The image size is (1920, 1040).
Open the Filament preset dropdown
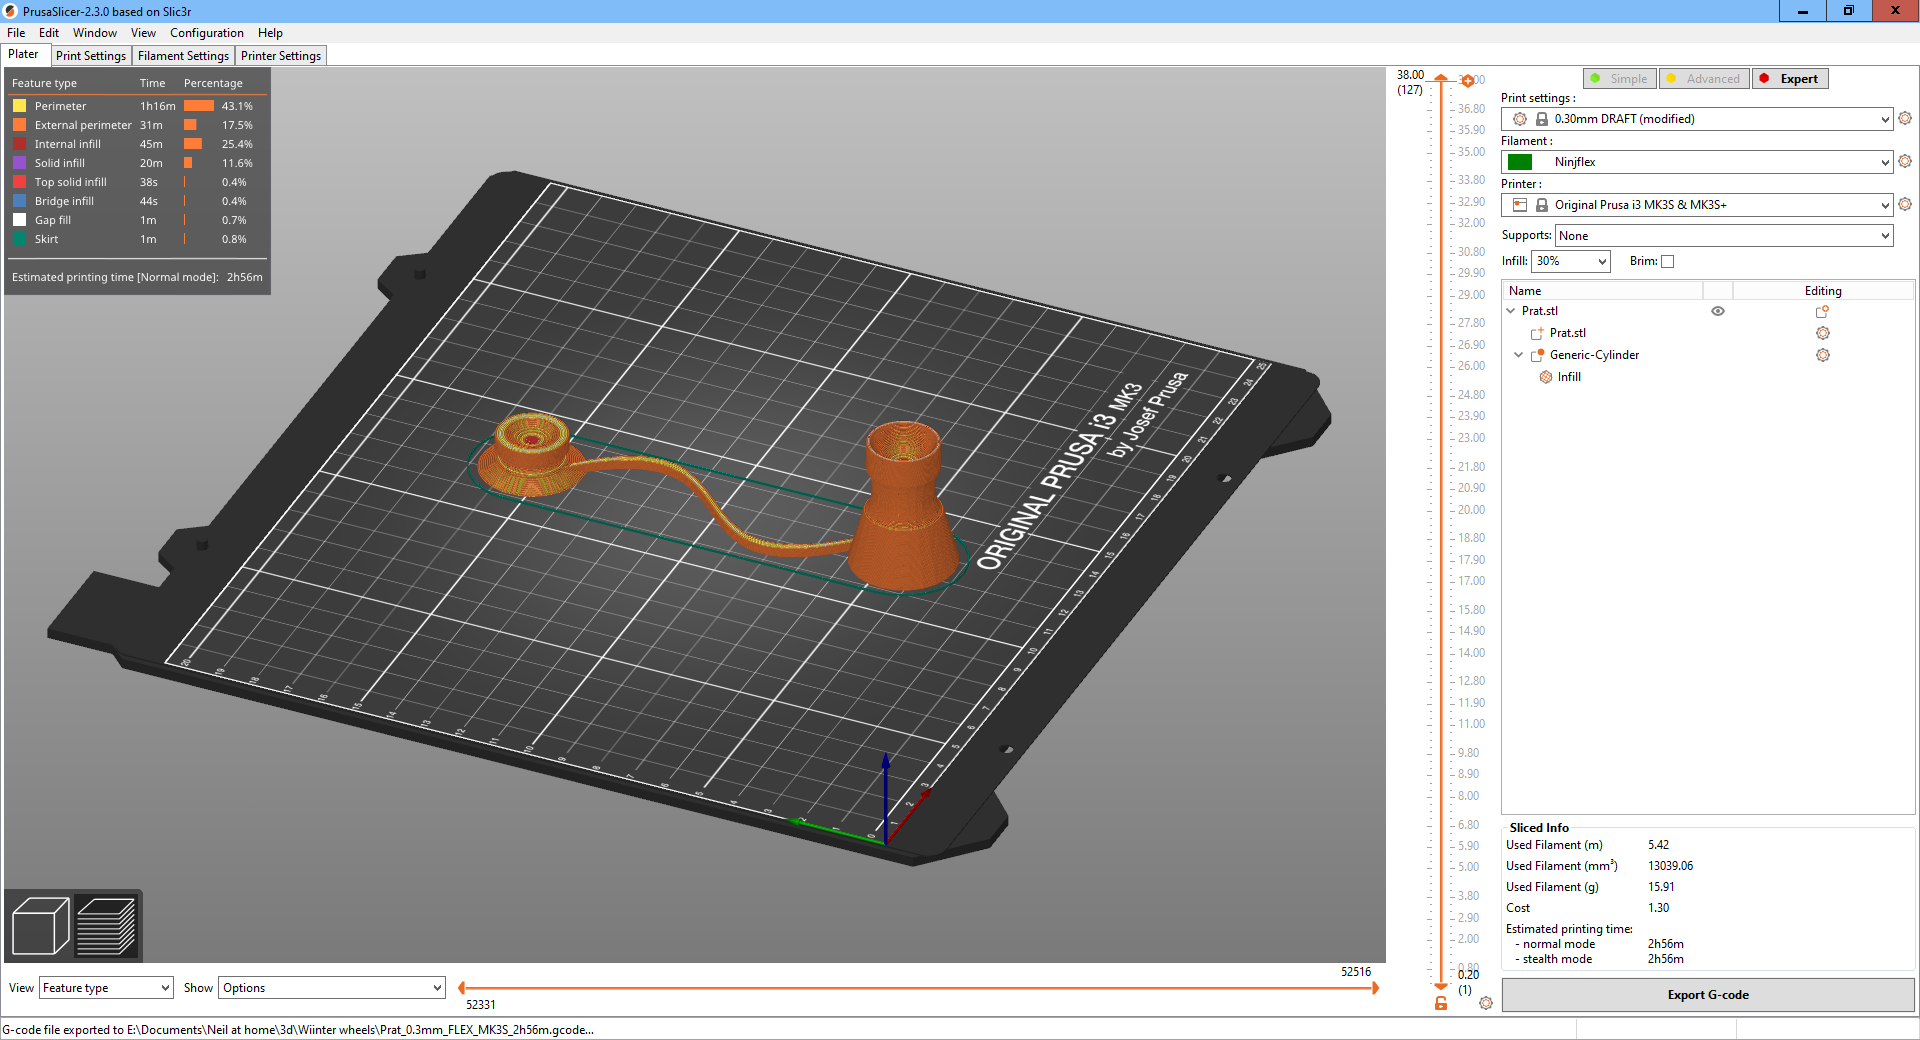(x=1697, y=162)
